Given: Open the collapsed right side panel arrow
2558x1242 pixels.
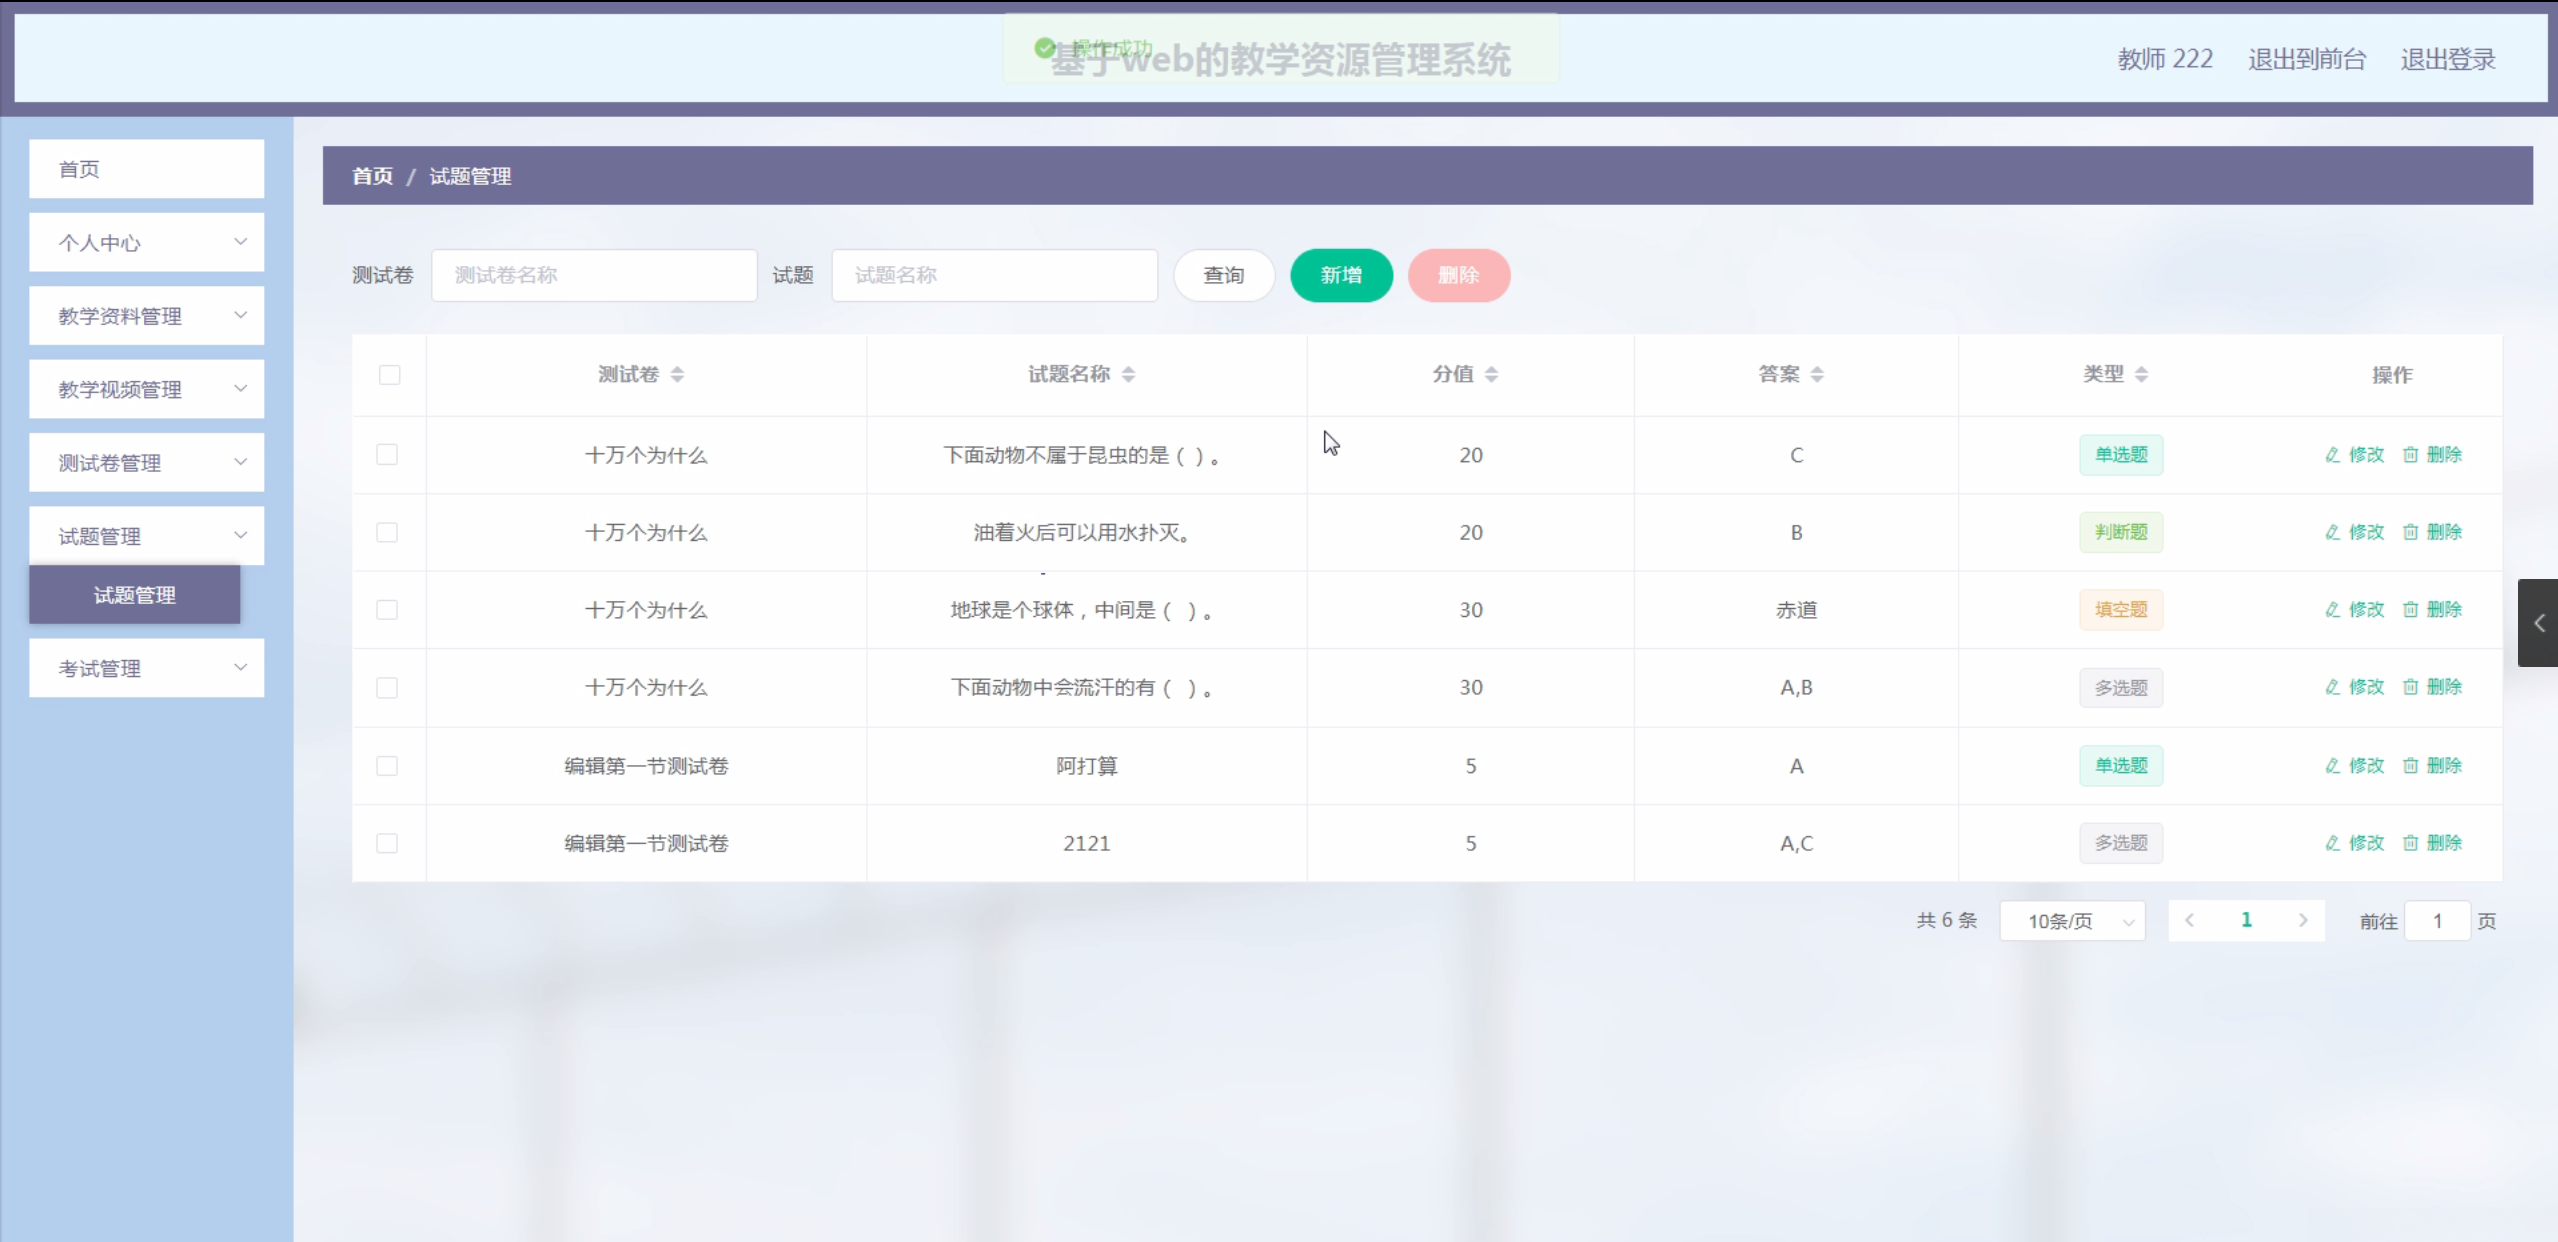Looking at the screenshot, I should tap(2538, 623).
